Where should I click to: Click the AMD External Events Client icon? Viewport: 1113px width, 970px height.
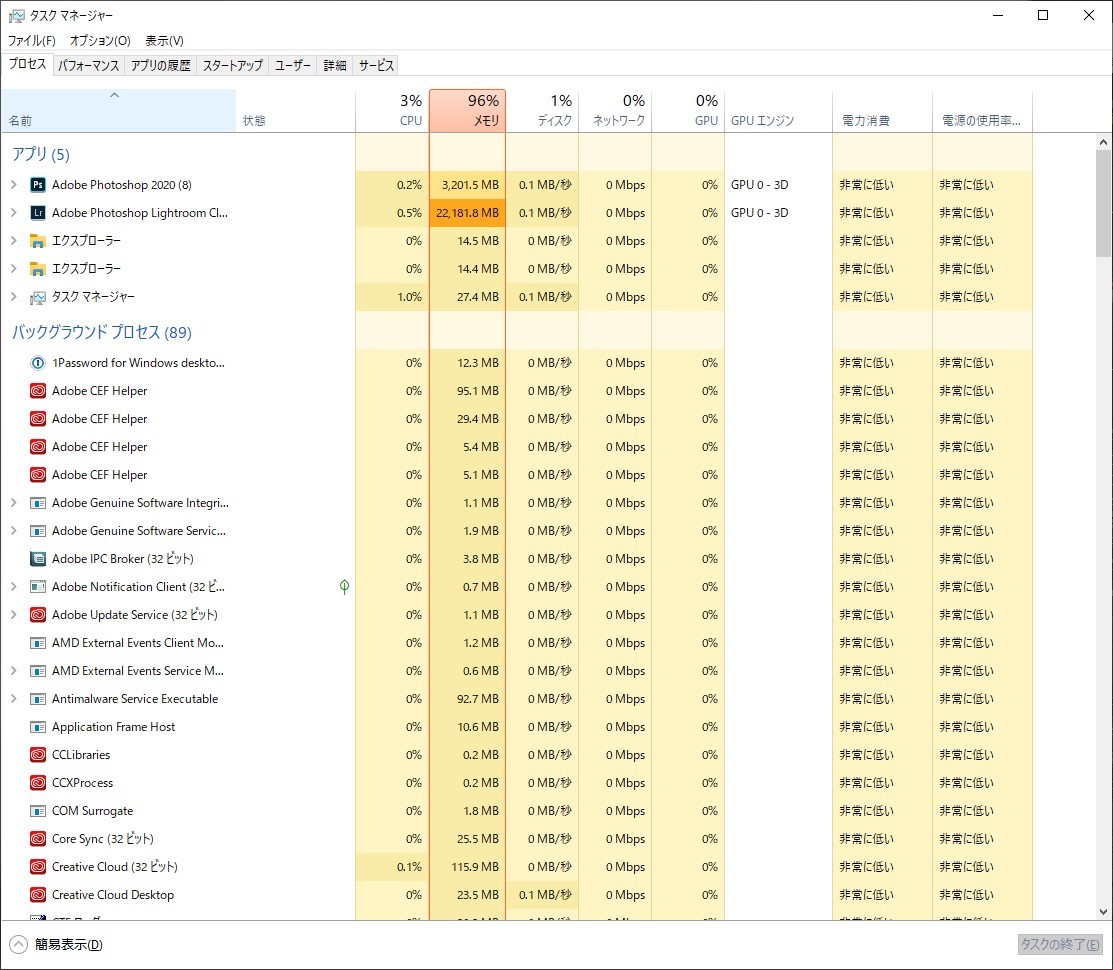38,643
